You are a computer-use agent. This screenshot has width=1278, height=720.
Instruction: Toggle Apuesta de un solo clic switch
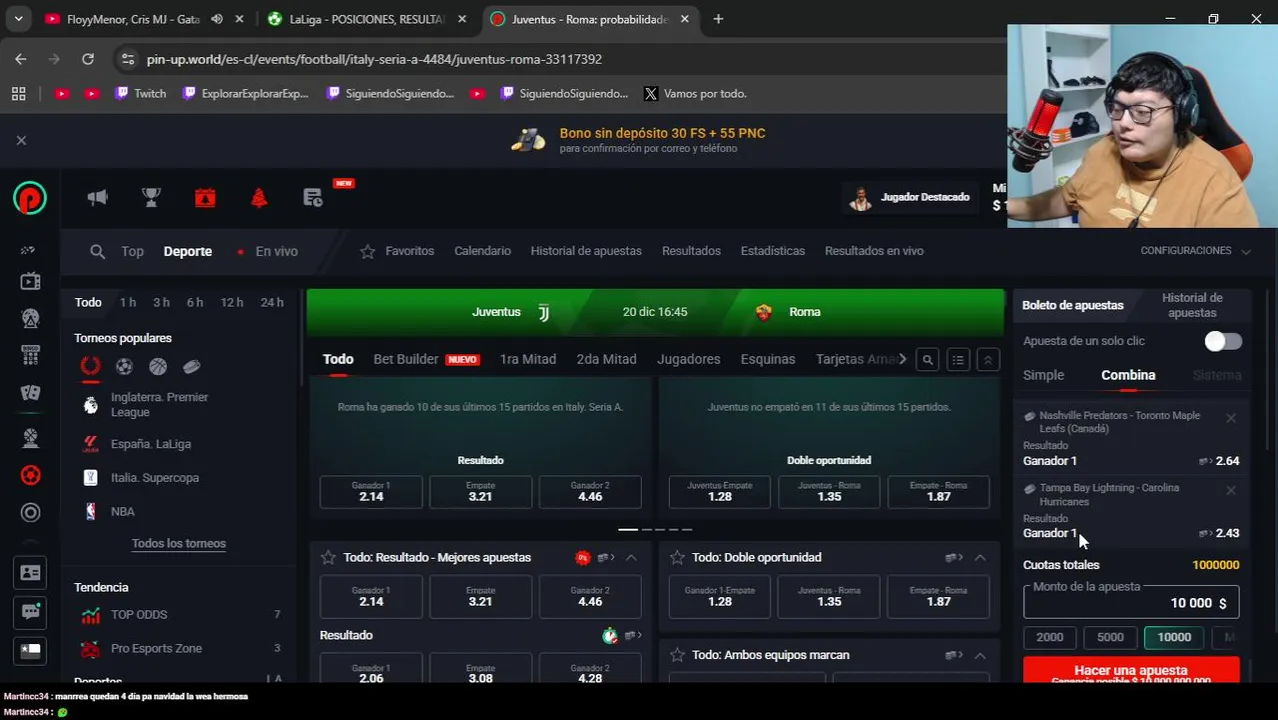click(x=1223, y=341)
